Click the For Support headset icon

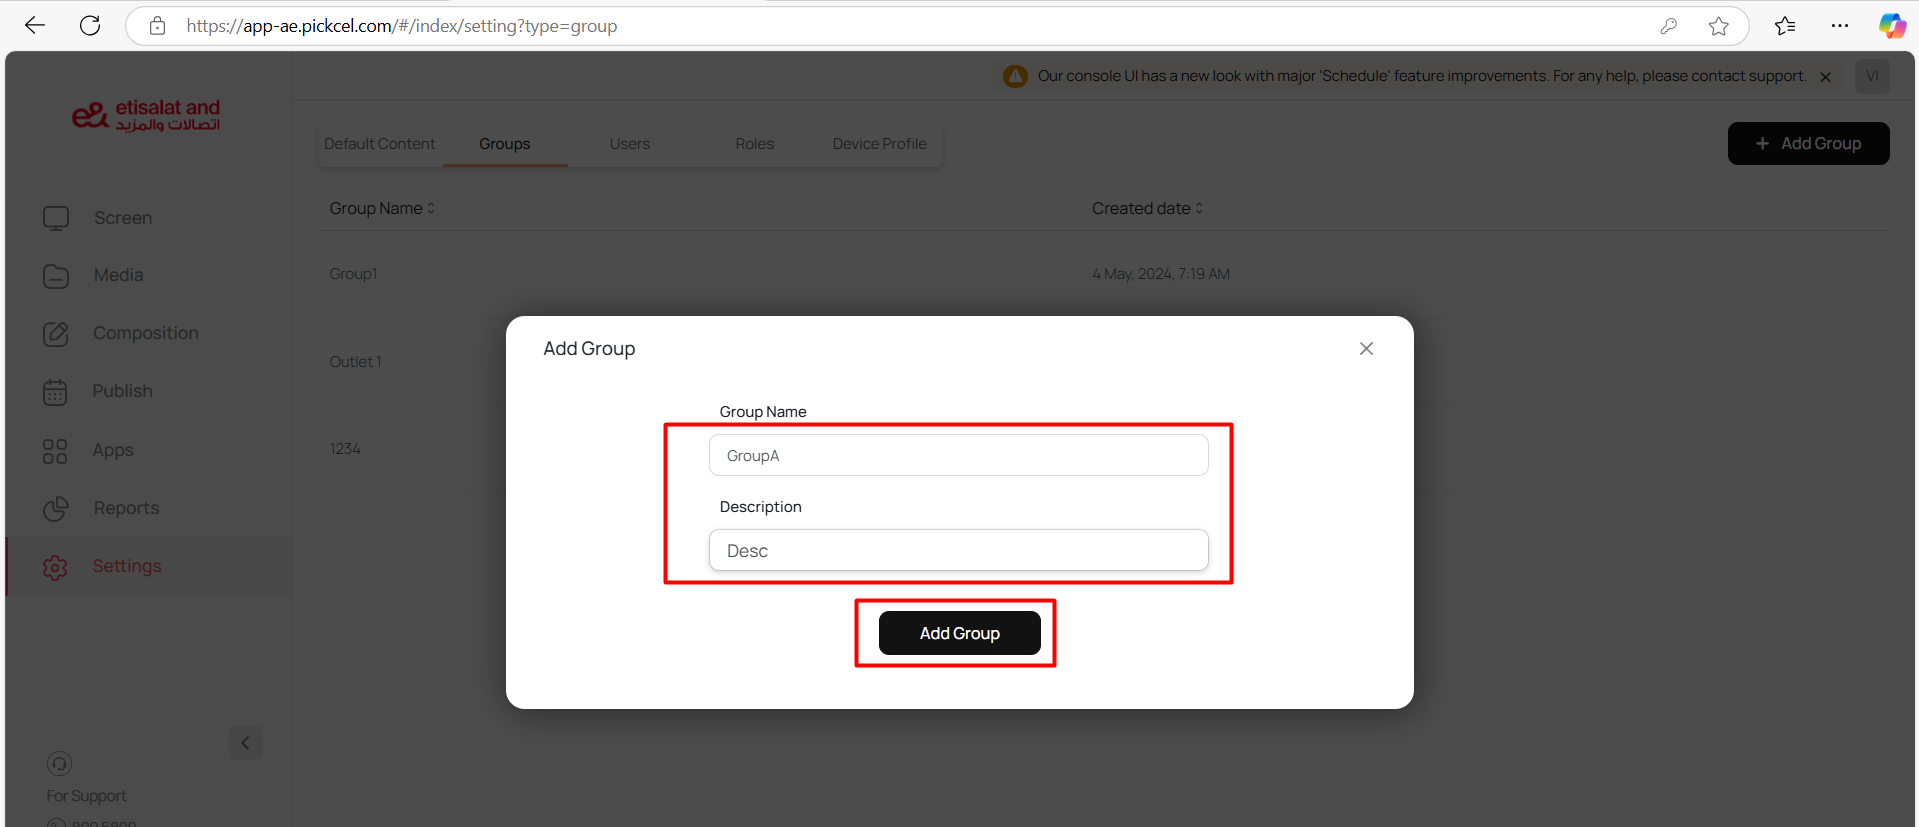[59, 764]
